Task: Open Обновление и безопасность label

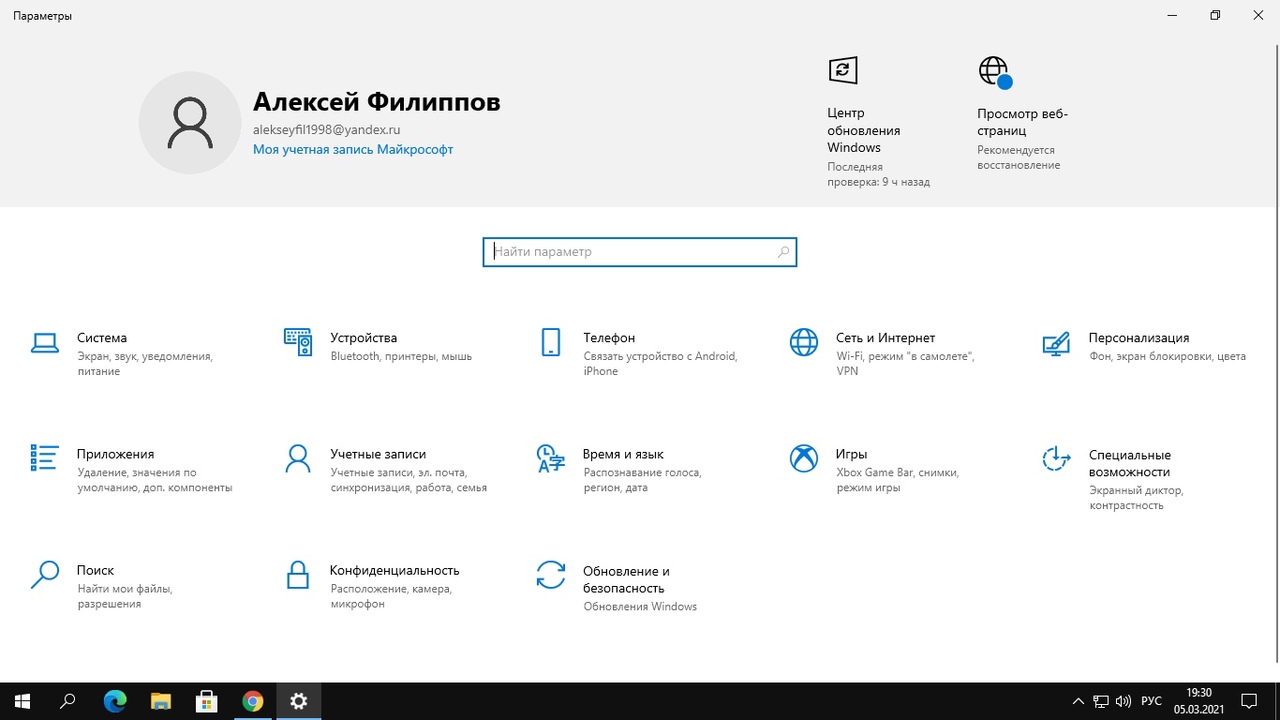Action: (626, 579)
